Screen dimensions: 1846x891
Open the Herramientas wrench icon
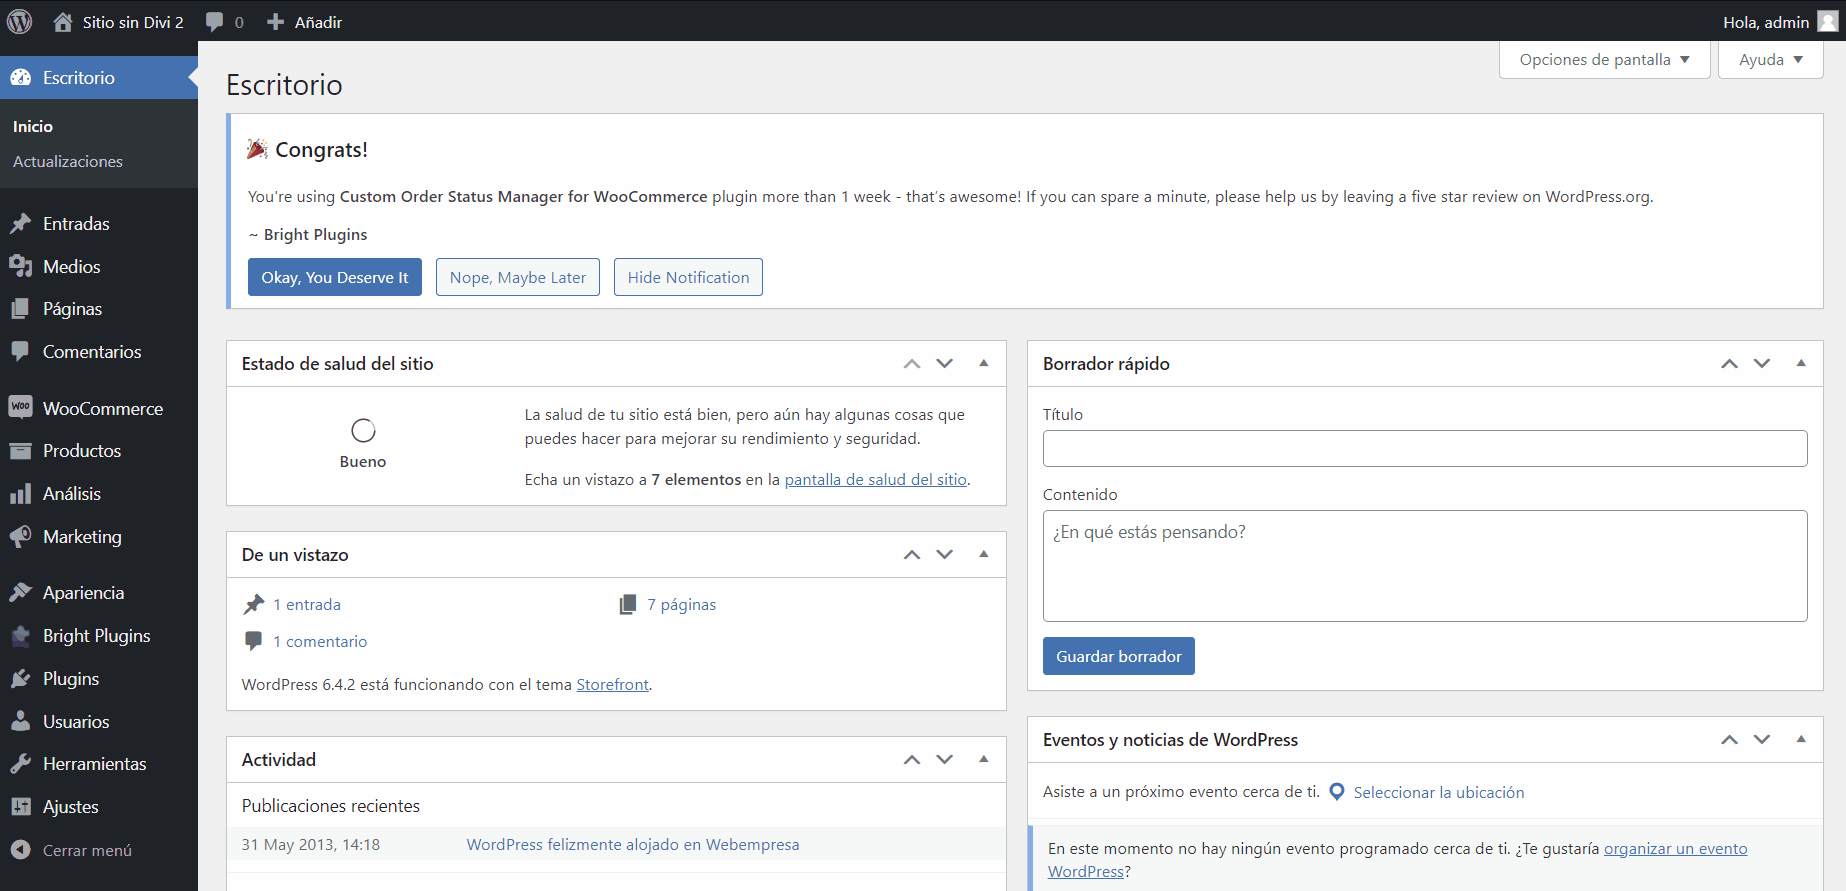[20, 764]
